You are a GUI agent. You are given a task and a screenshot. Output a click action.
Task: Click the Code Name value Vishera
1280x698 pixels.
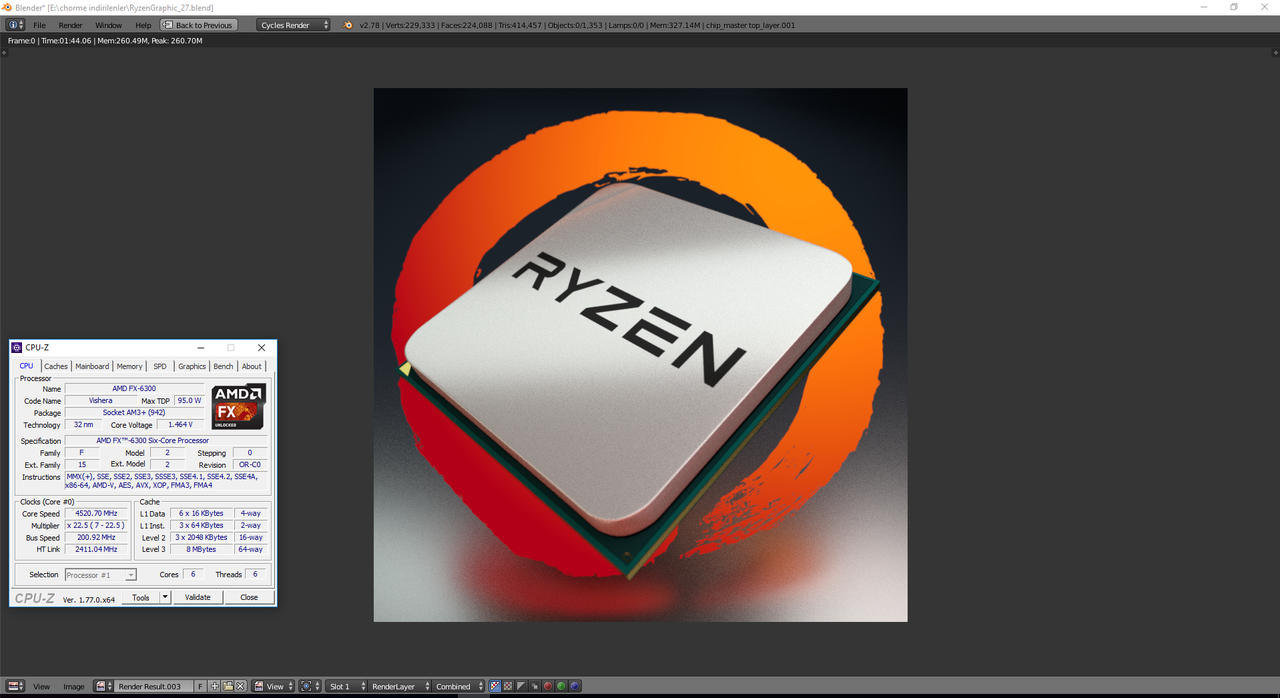(x=100, y=400)
